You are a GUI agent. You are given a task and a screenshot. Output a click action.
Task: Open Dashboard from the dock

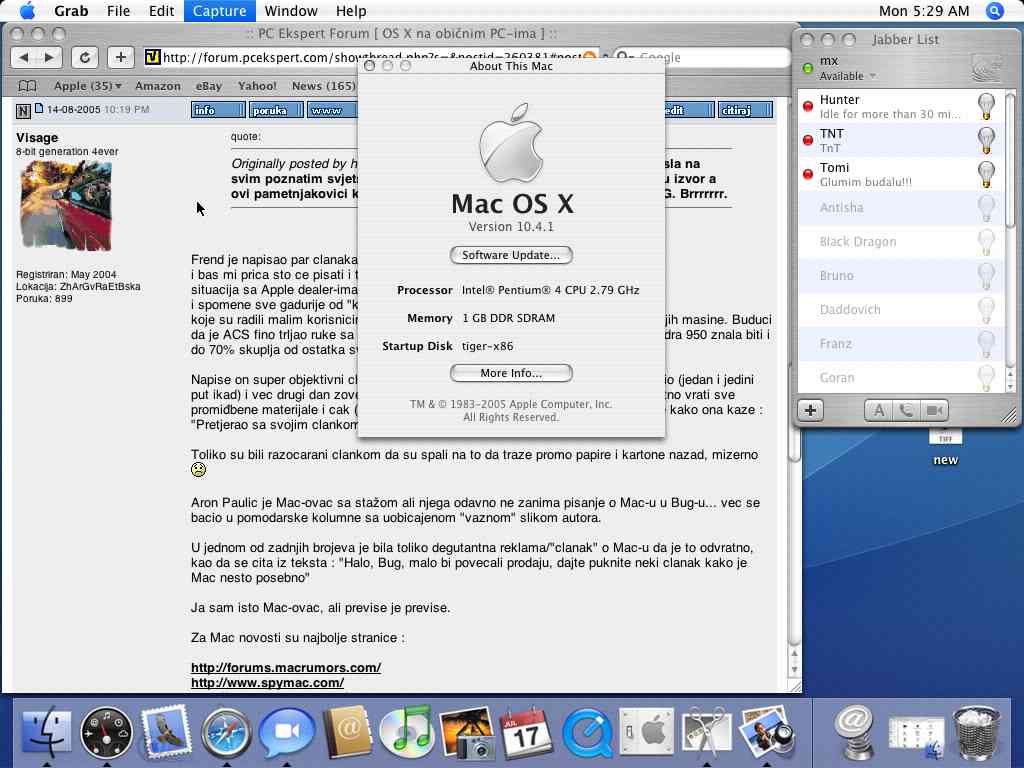[x=106, y=733]
